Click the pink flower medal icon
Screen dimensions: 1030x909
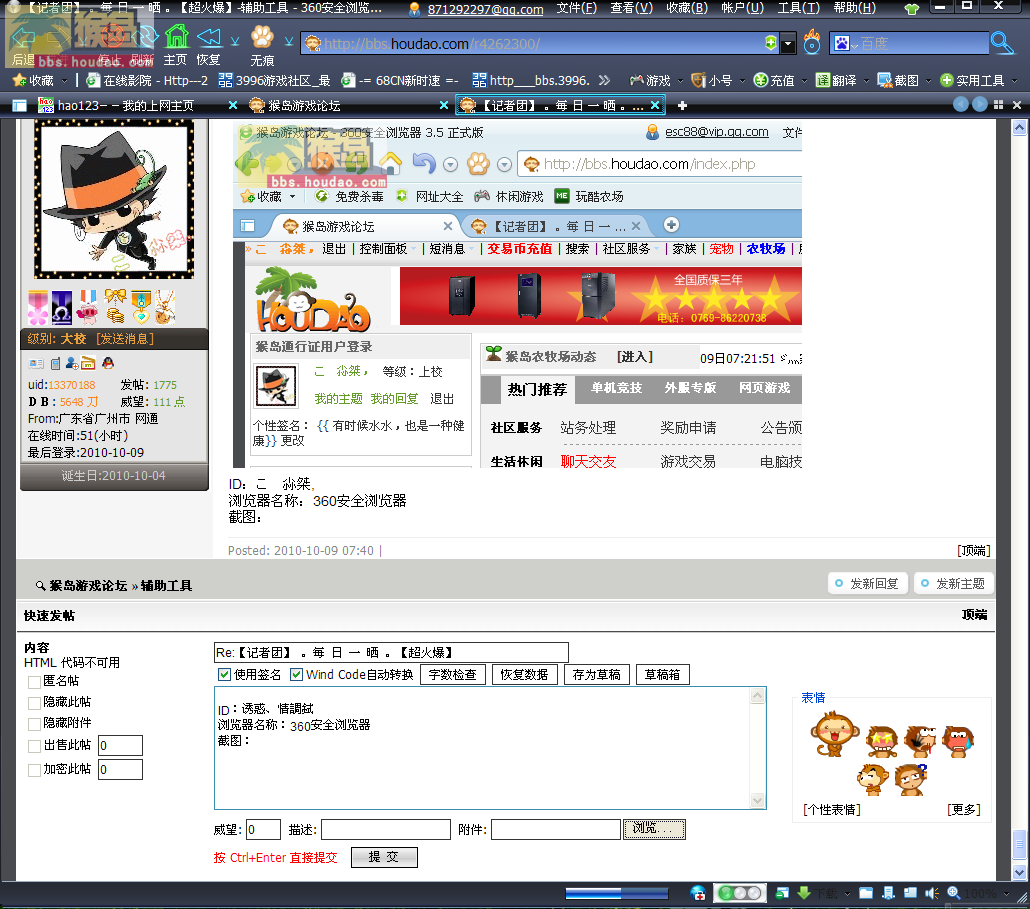click(x=37, y=307)
